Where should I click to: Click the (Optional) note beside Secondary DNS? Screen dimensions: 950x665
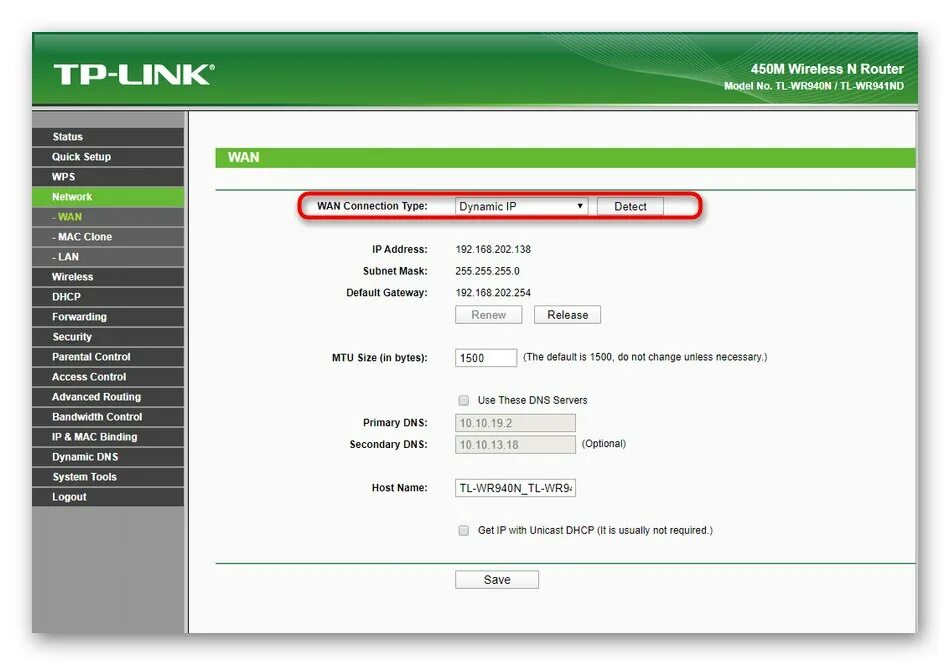[x=604, y=444]
